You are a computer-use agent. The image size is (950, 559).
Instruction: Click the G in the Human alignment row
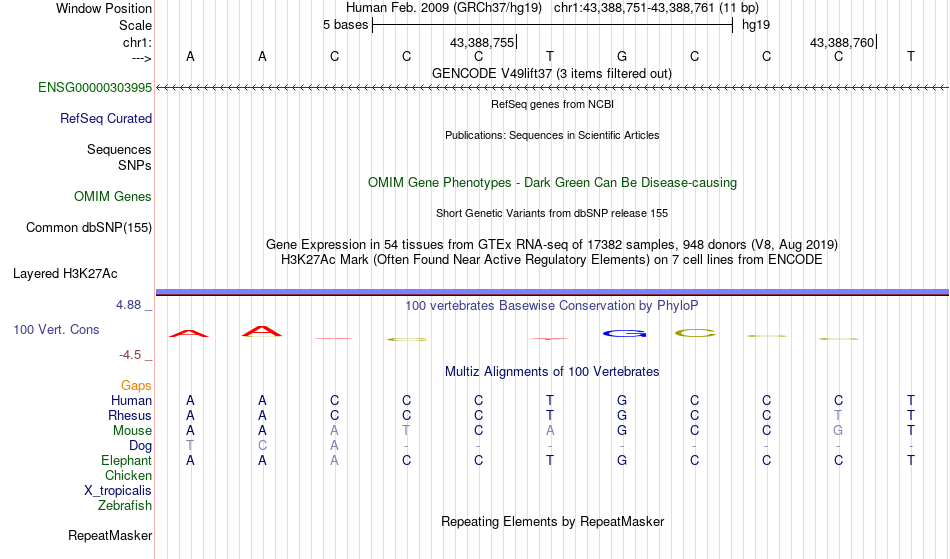622,401
